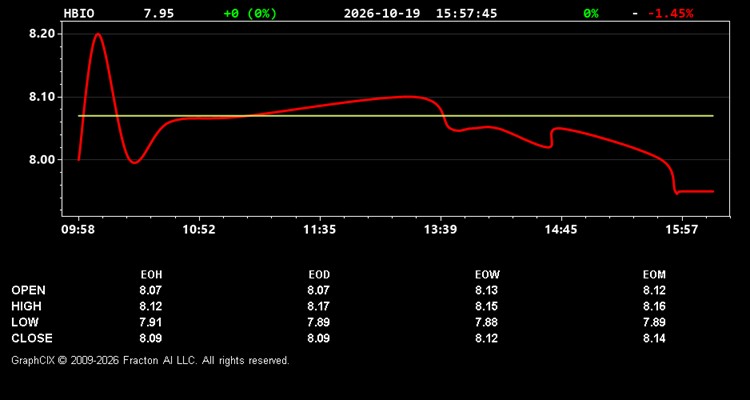Click the 8.00 y-axis label
Viewport: 750px width, 400px height.
click(42, 160)
